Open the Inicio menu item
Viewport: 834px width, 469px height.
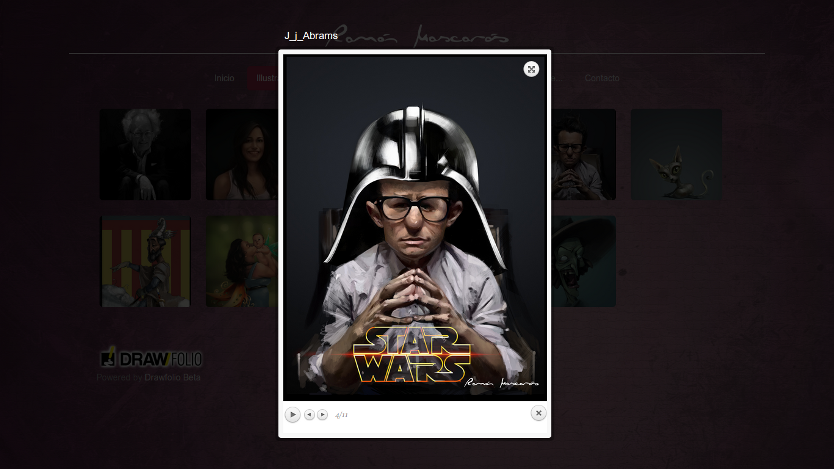pyautogui.click(x=224, y=78)
